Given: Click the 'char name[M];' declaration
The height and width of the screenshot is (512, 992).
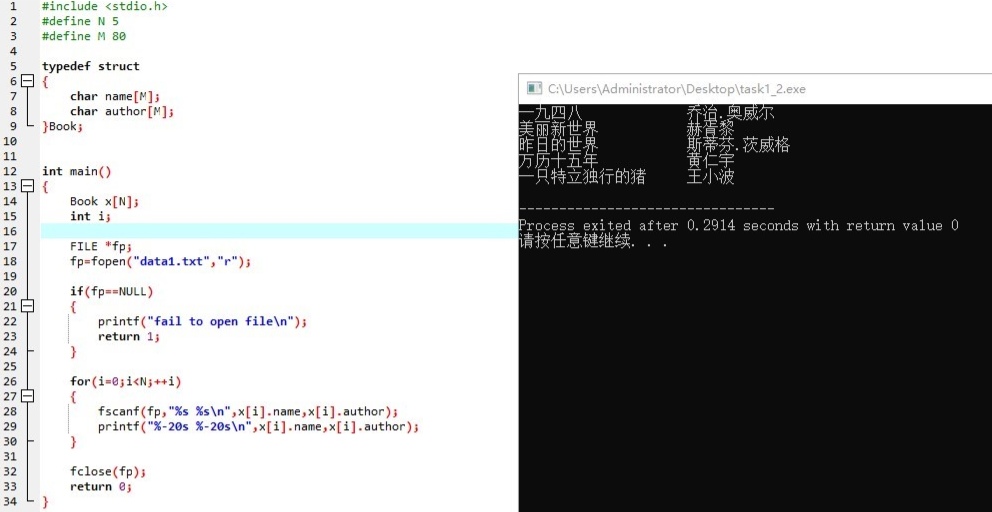Looking at the screenshot, I should pos(115,96).
